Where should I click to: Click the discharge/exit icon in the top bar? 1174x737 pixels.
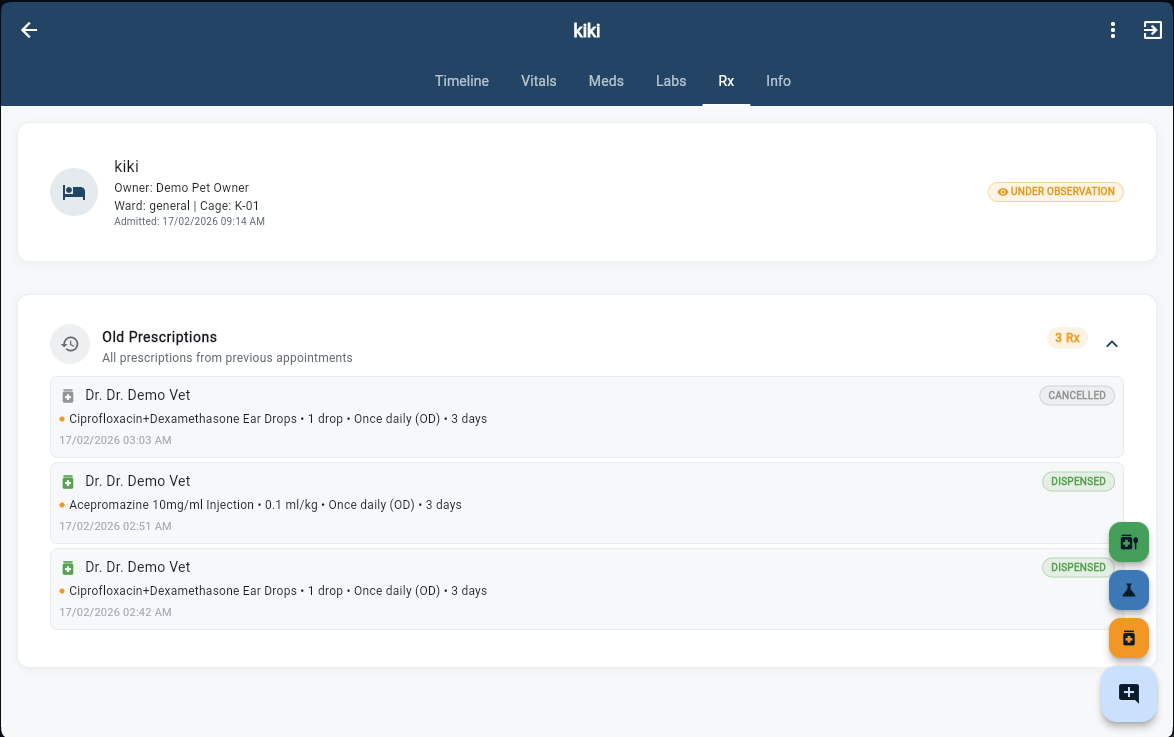click(x=1153, y=30)
